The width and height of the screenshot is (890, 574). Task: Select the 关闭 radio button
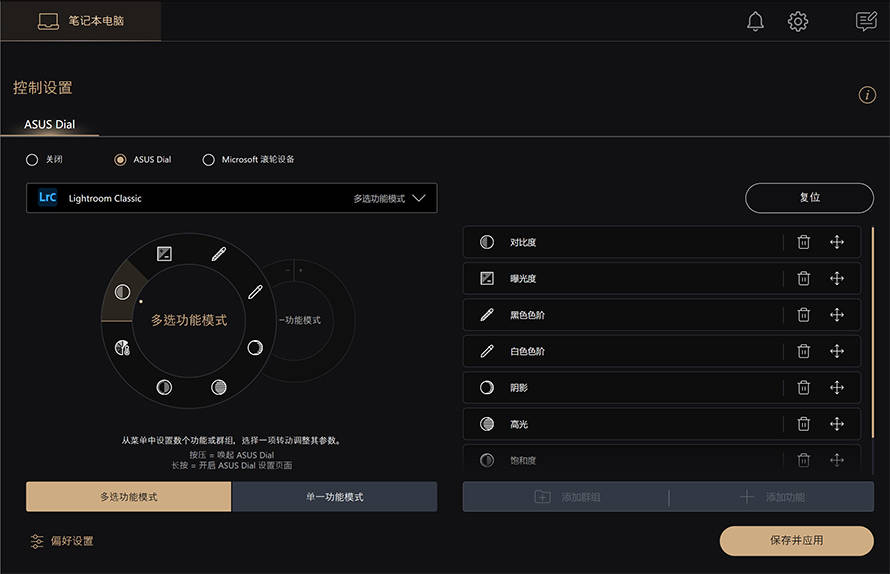coord(32,159)
